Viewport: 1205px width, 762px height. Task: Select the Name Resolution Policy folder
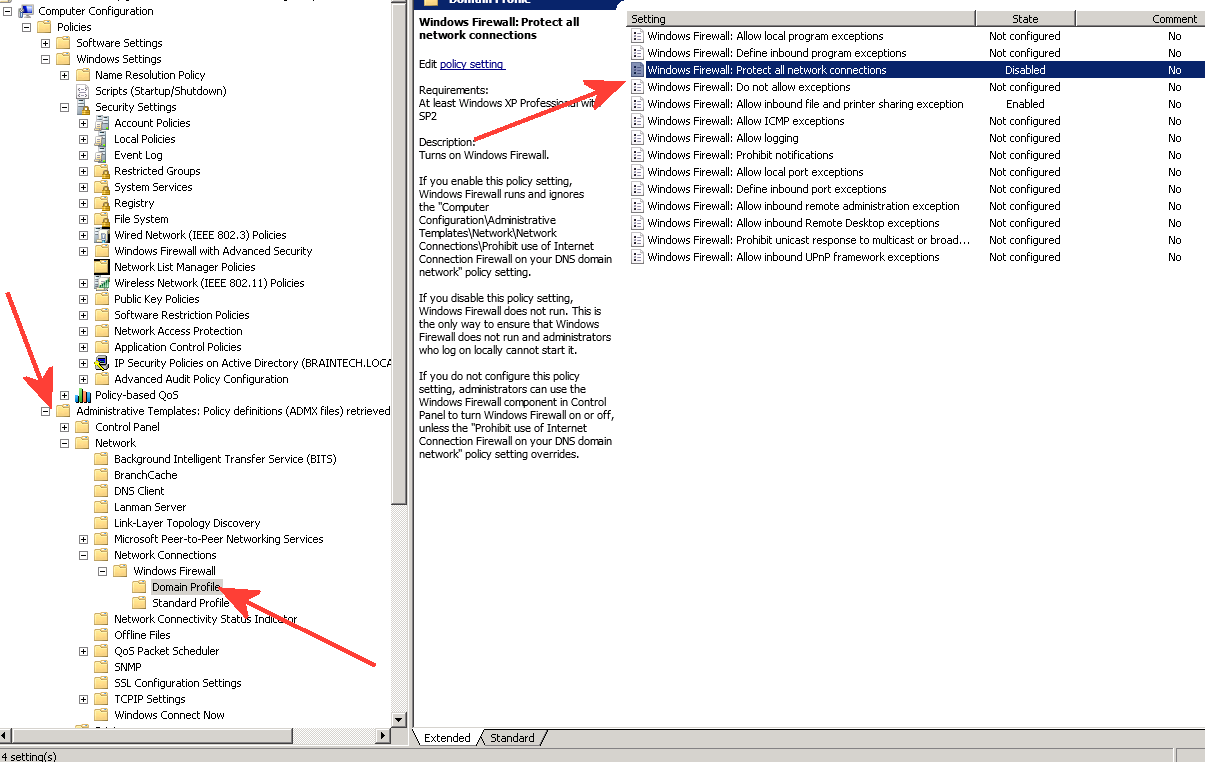pos(150,75)
